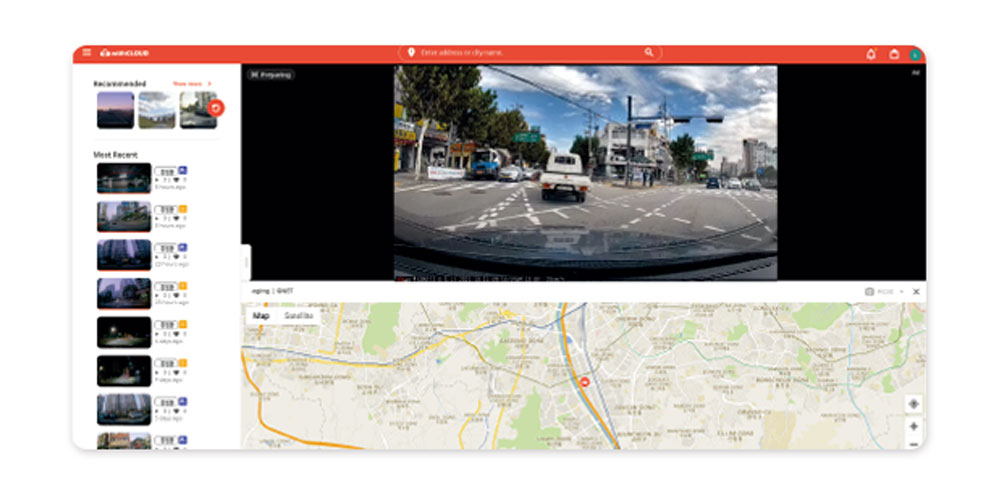Open the fourth Most Recent video thumbnail
The width and height of the screenshot is (1000, 493).
tap(124, 293)
